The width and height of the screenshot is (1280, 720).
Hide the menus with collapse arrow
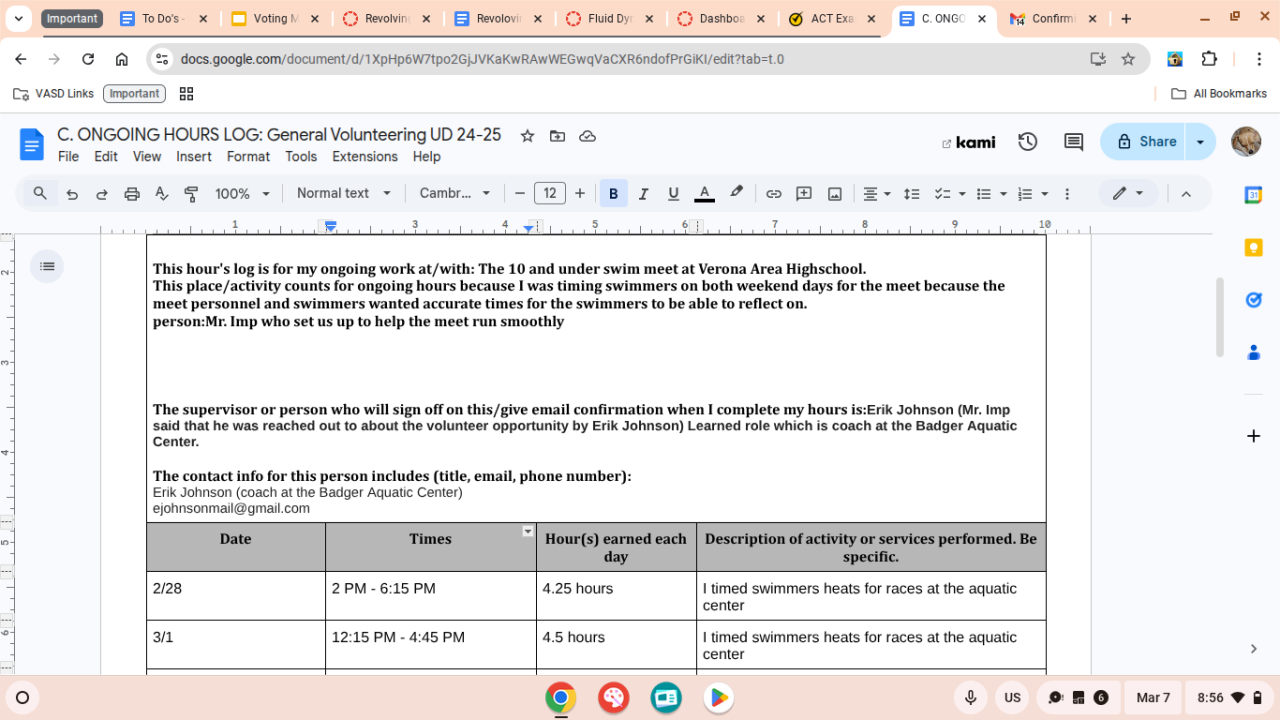point(1186,194)
